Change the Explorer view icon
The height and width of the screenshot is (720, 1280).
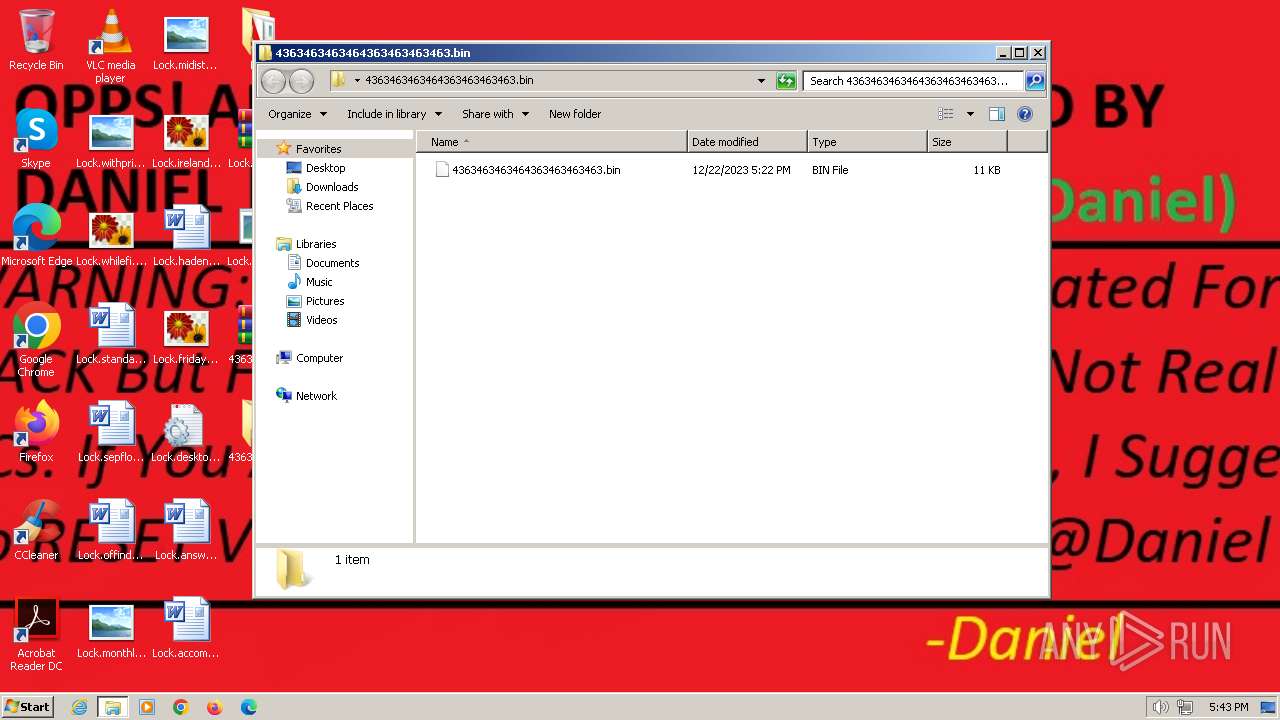(945, 114)
